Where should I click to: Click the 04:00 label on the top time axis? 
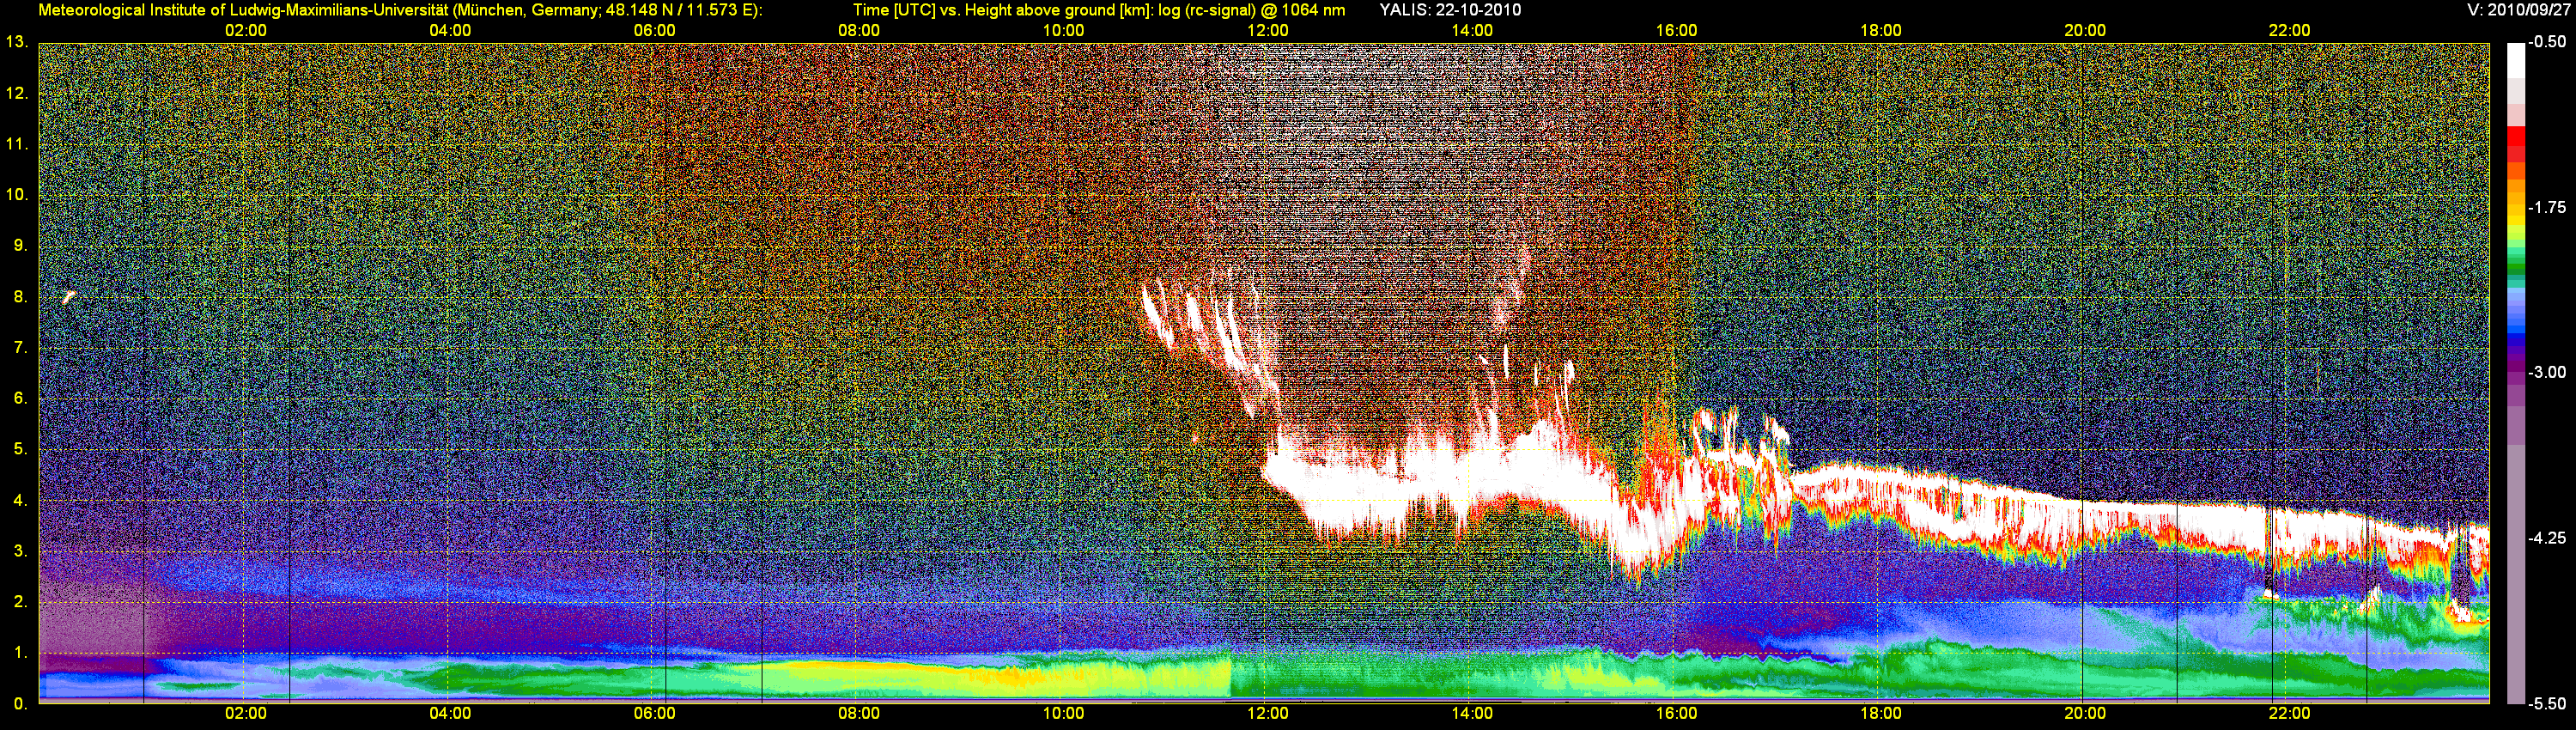click(450, 30)
